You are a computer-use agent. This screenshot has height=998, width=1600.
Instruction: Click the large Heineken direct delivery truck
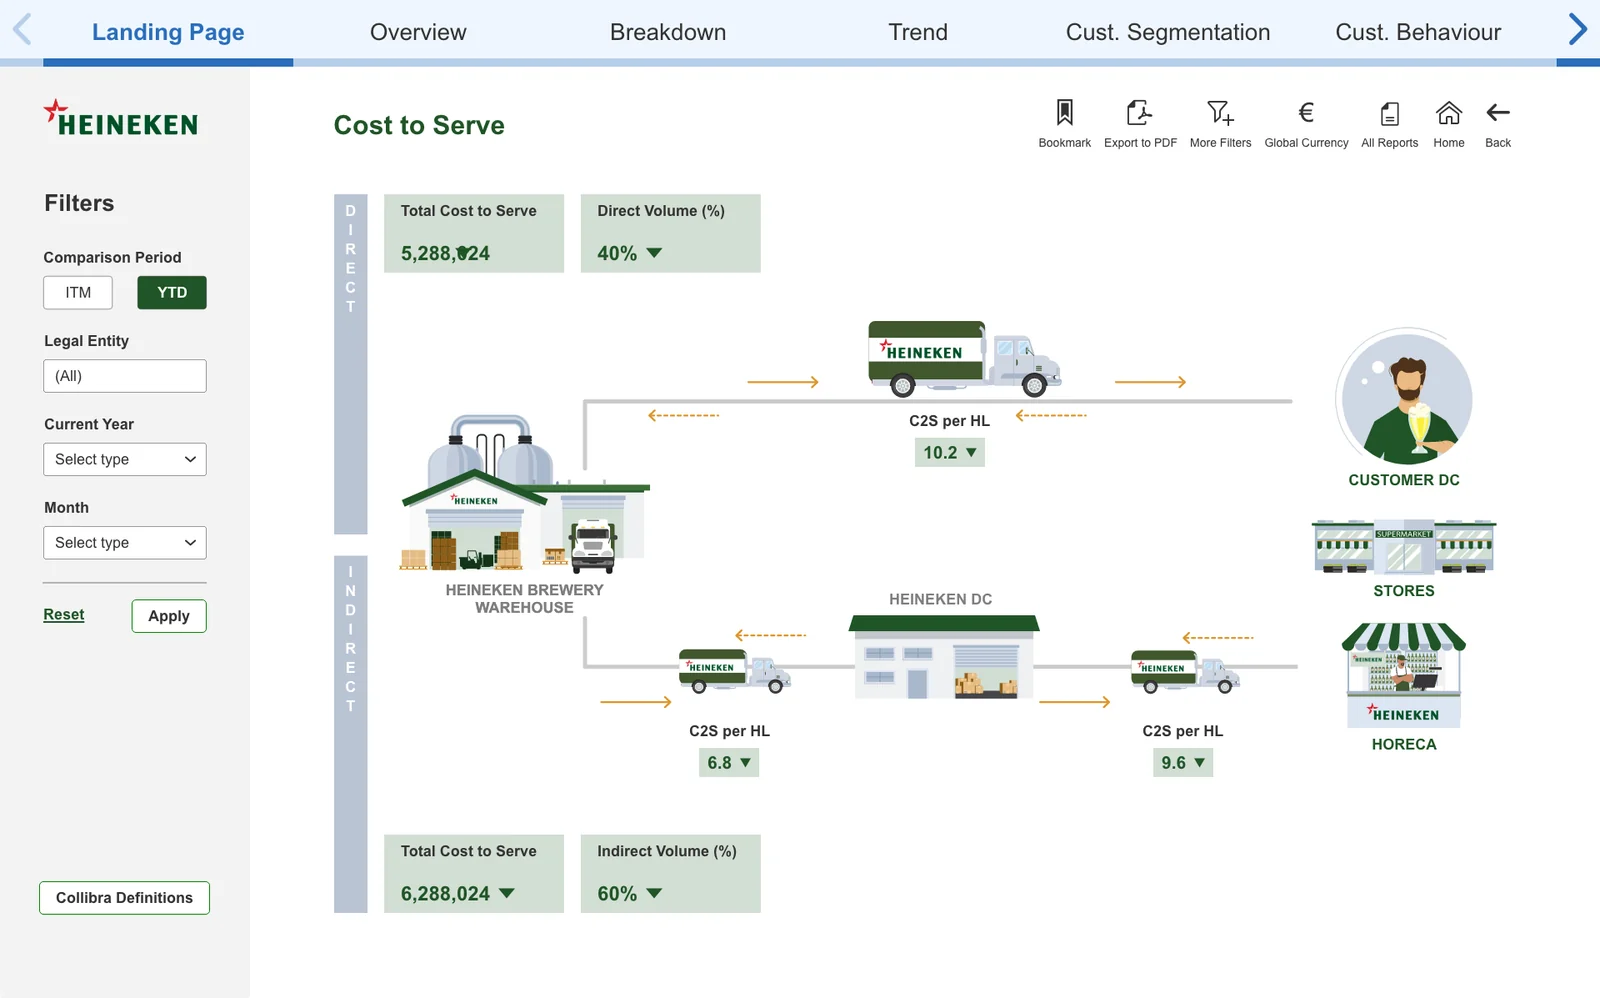point(964,358)
